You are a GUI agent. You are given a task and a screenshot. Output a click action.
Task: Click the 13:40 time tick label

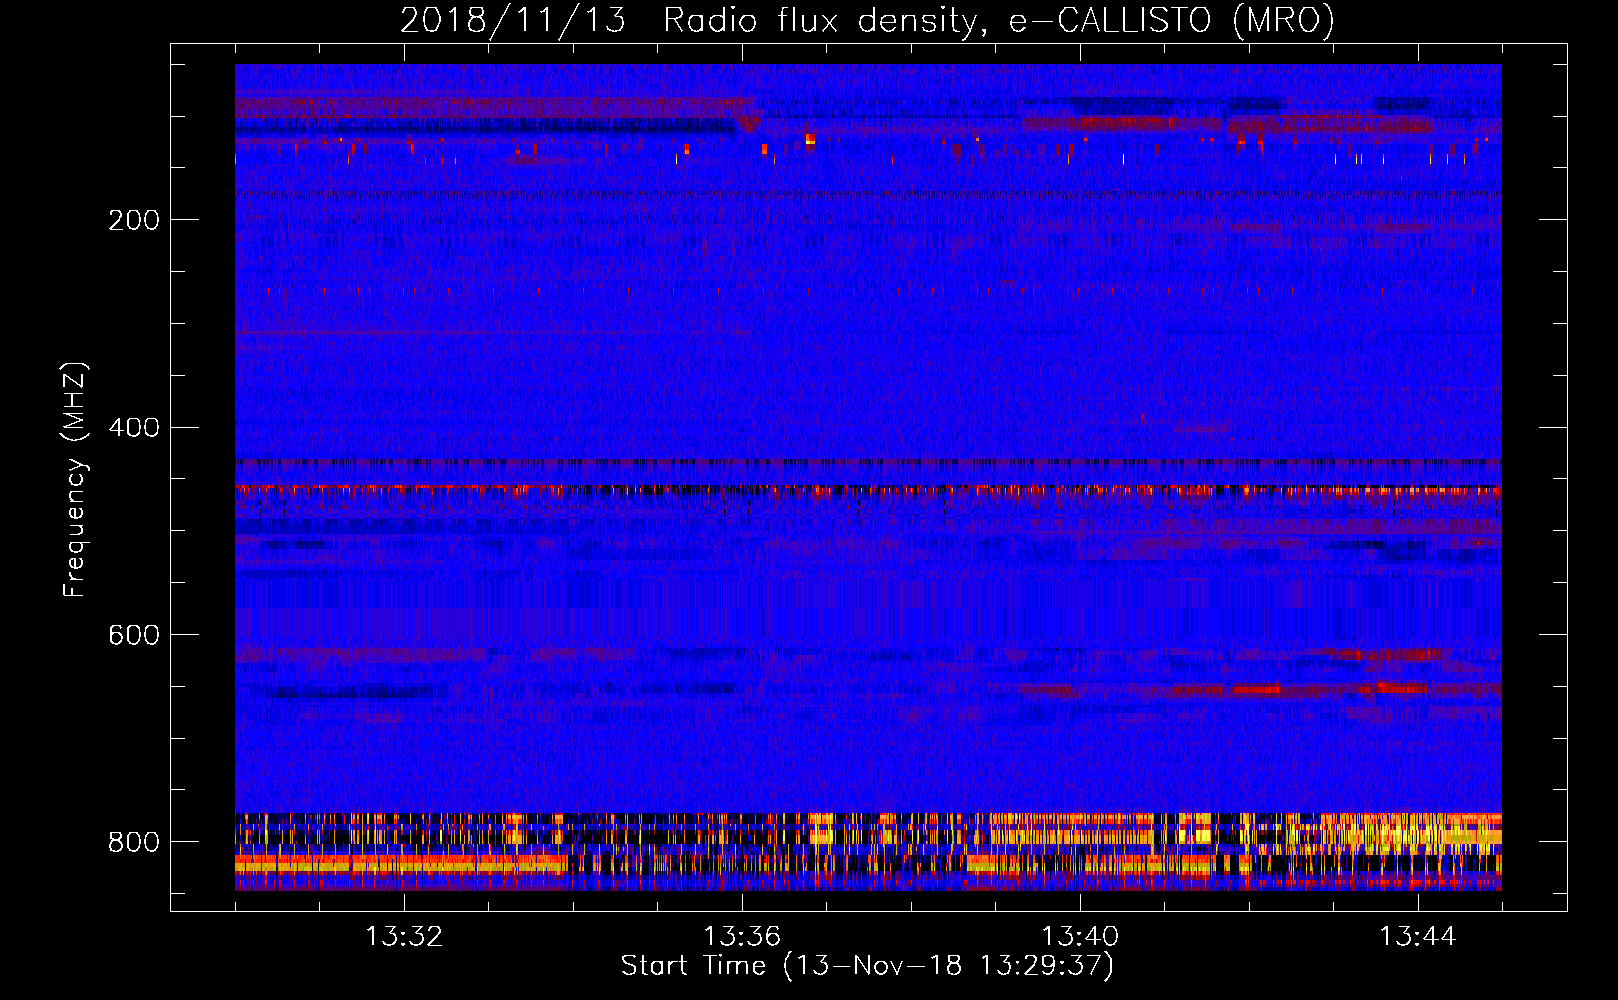(1080, 937)
